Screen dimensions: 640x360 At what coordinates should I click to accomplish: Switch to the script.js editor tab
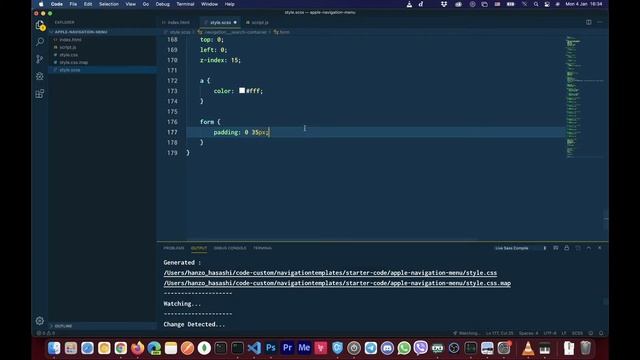coord(257,22)
